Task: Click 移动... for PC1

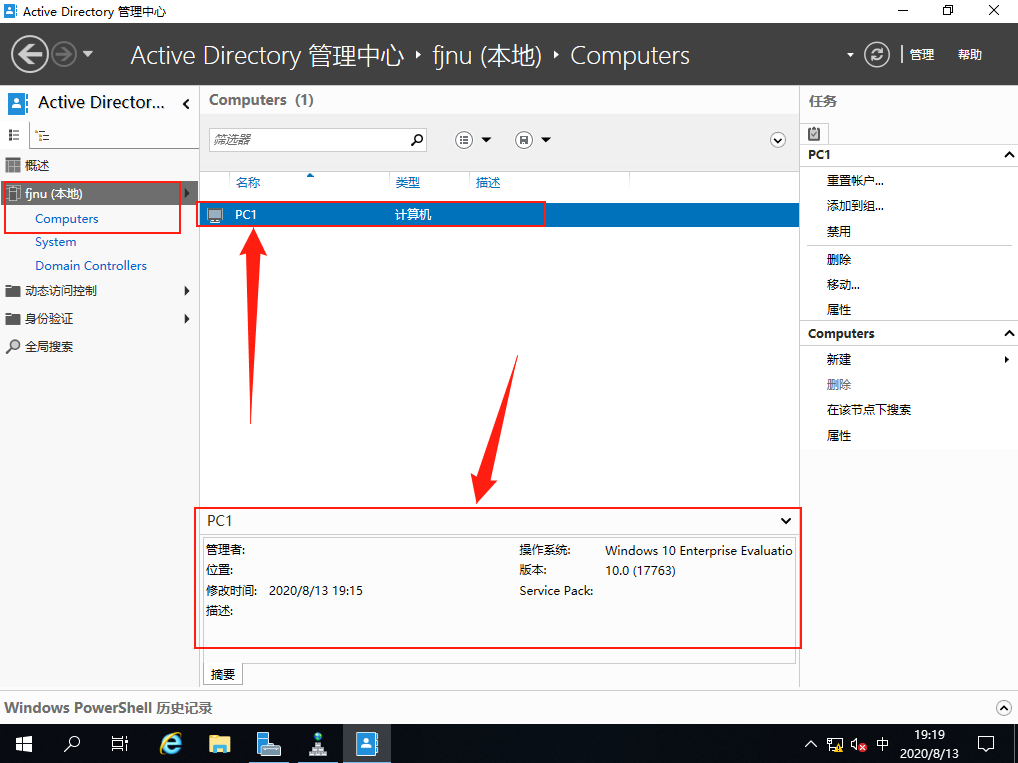Action: [x=843, y=284]
